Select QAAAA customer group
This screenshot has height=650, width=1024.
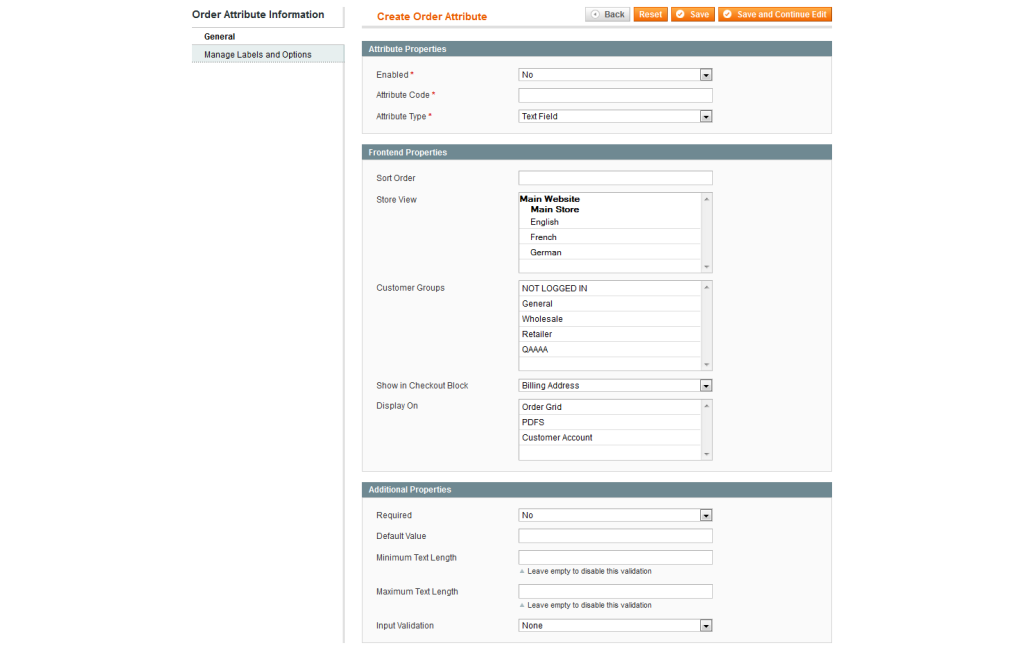[x=610, y=349]
